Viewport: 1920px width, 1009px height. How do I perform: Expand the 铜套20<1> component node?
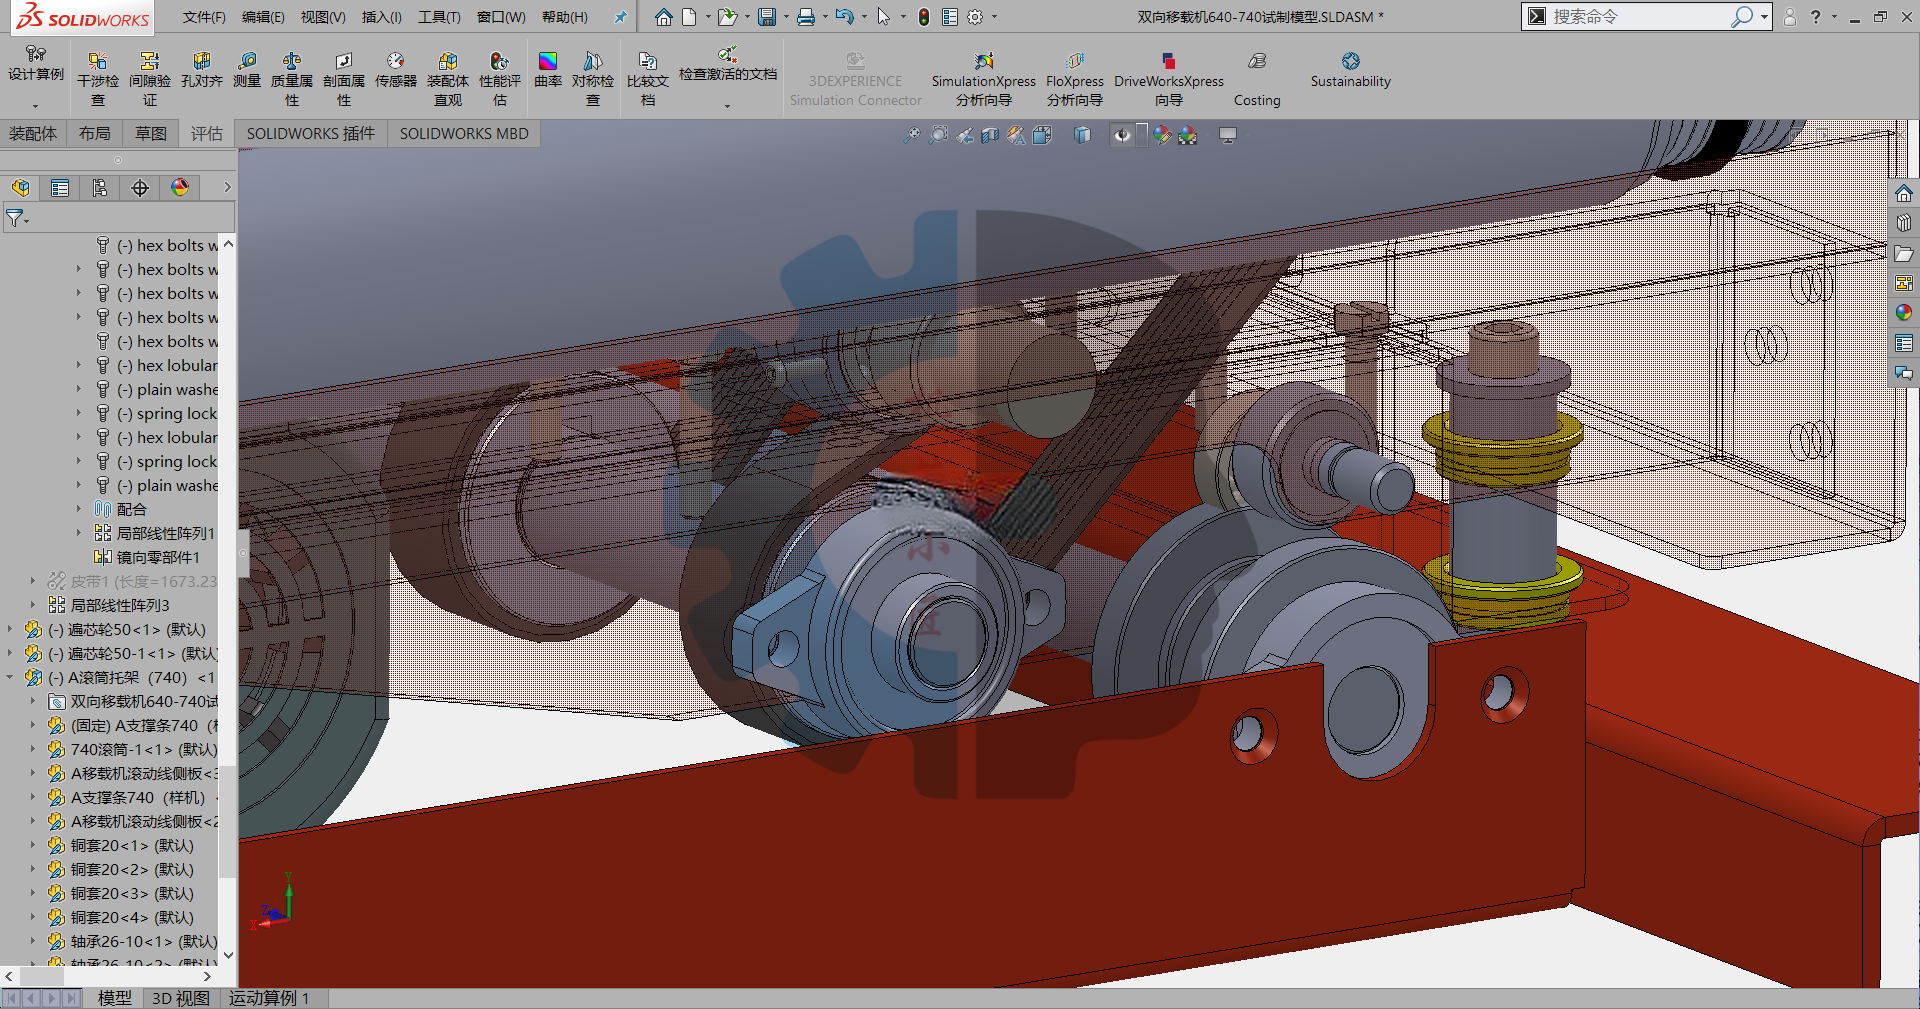pyautogui.click(x=33, y=845)
